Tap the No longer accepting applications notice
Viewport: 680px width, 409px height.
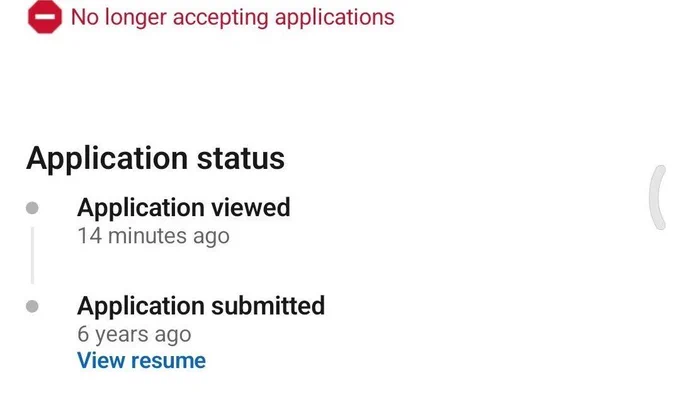coord(232,17)
